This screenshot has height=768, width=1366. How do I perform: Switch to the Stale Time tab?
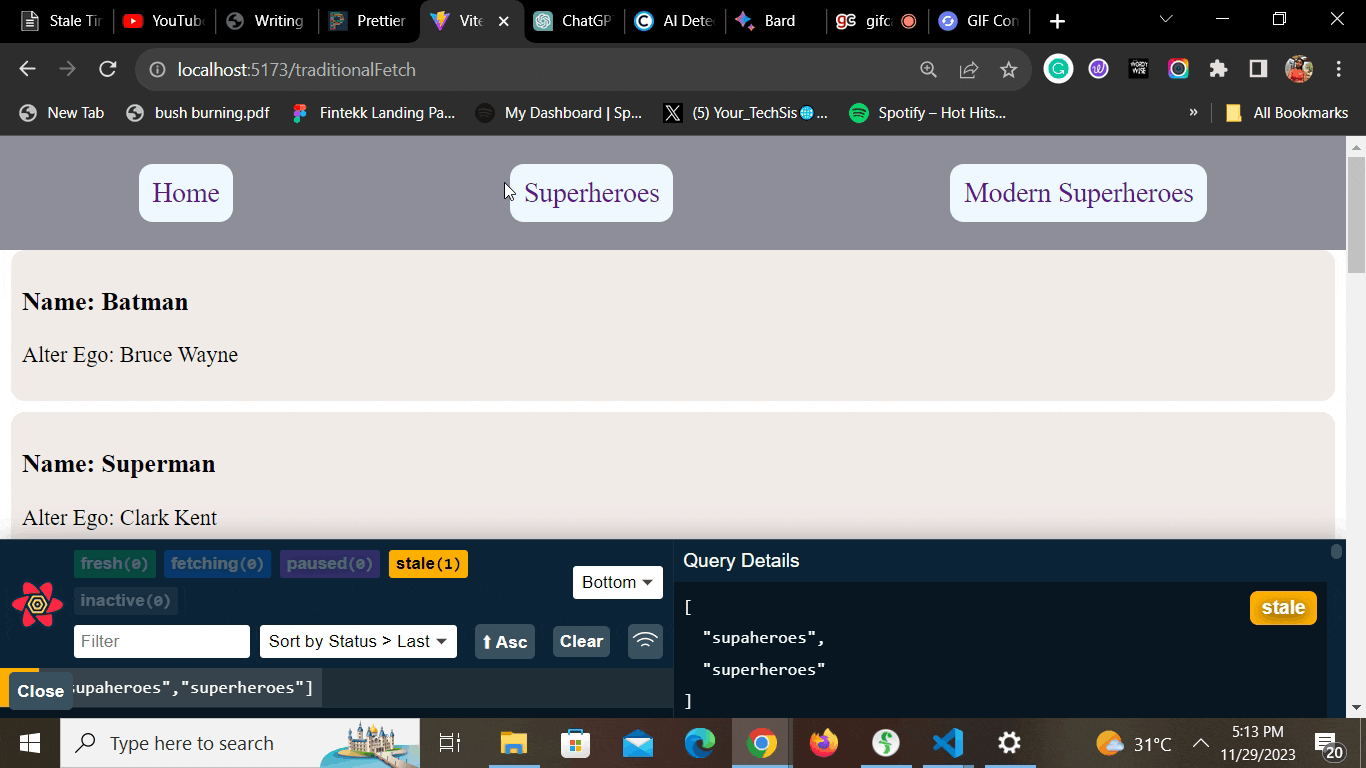pos(61,21)
